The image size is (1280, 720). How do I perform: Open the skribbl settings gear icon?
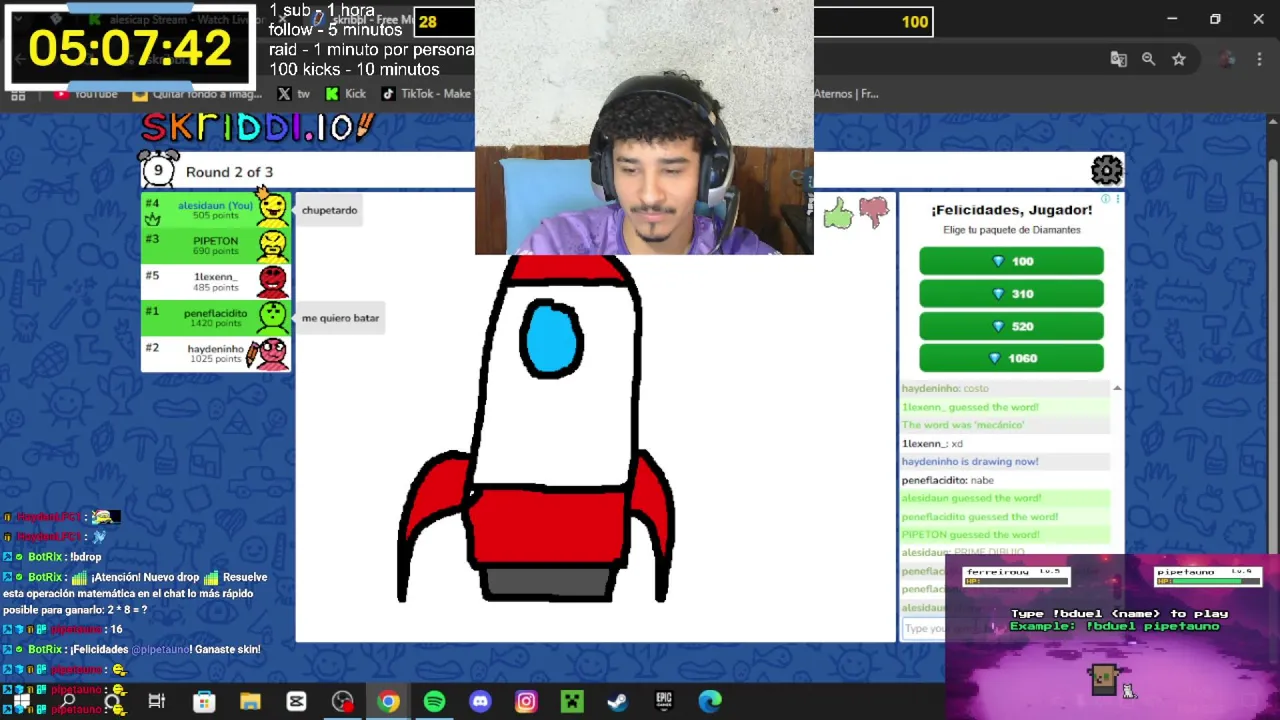[1106, 171]
